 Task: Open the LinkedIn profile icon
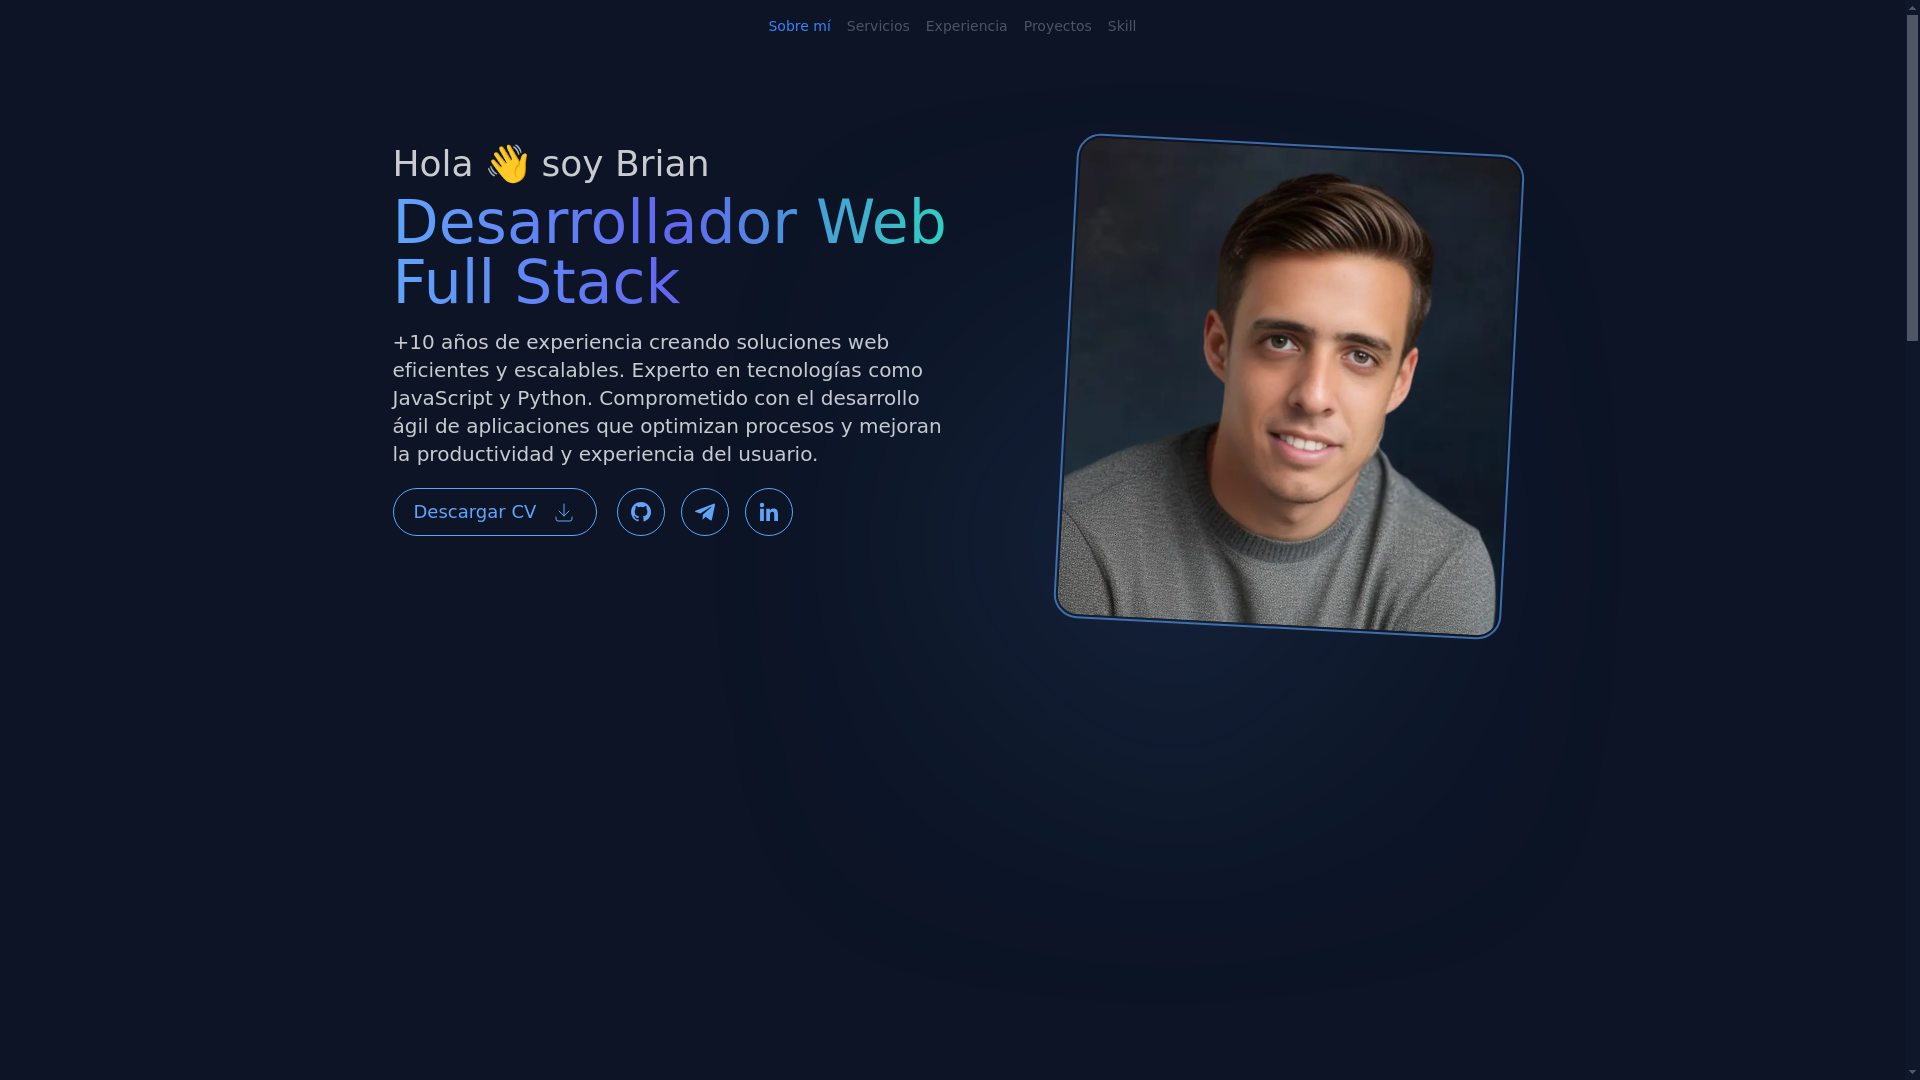768,512
